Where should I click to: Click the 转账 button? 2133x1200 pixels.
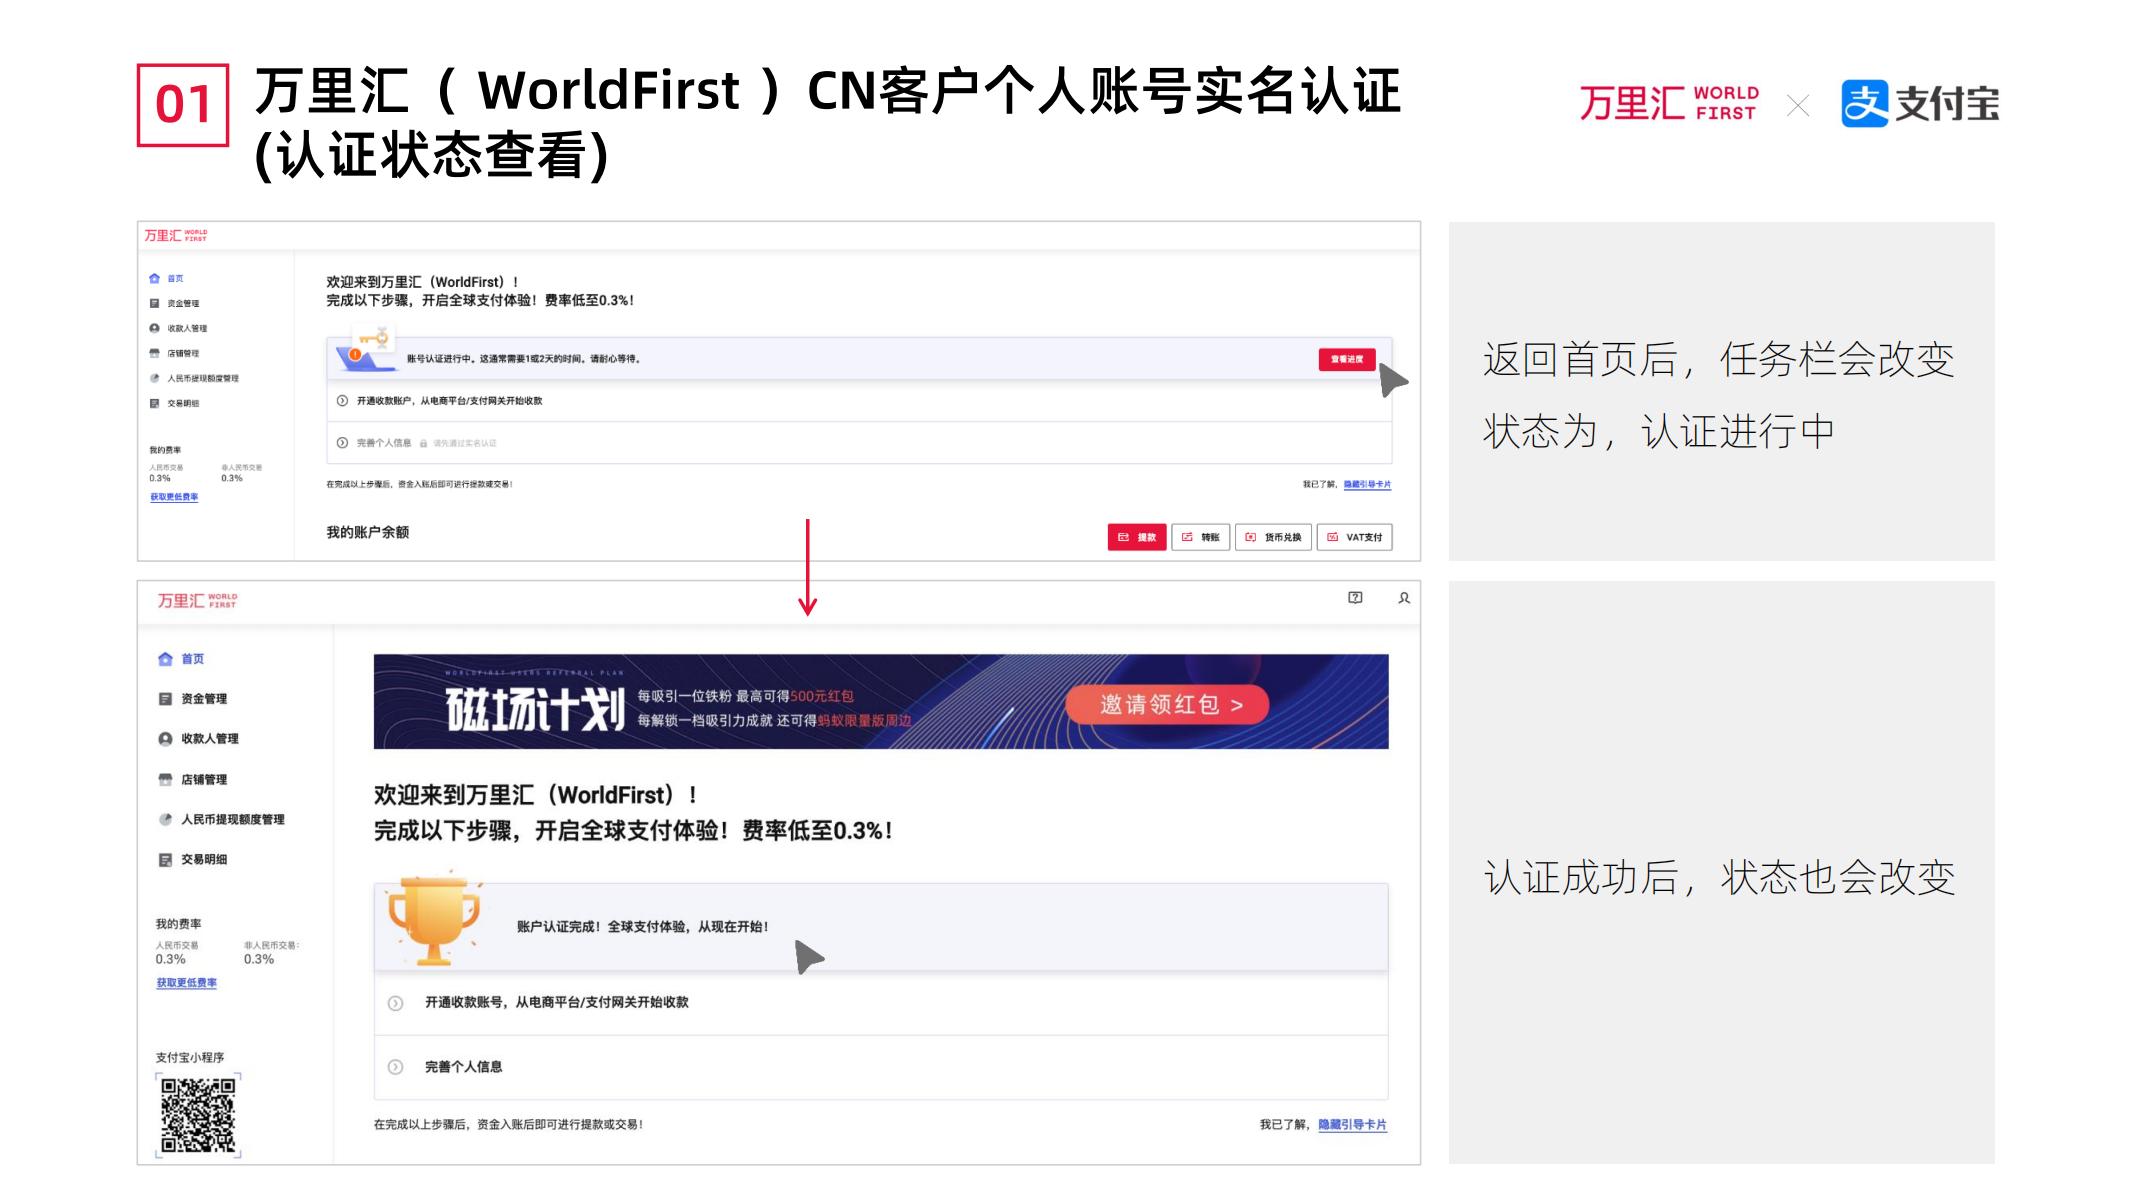pos(1201,537)
